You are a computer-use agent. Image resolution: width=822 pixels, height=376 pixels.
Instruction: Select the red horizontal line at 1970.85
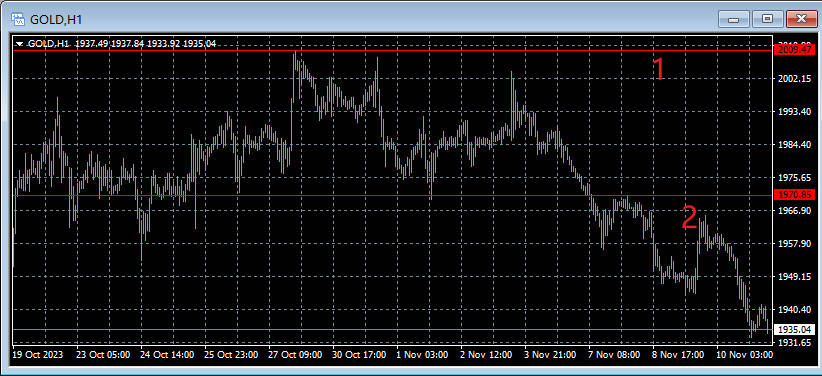[393, 195]
